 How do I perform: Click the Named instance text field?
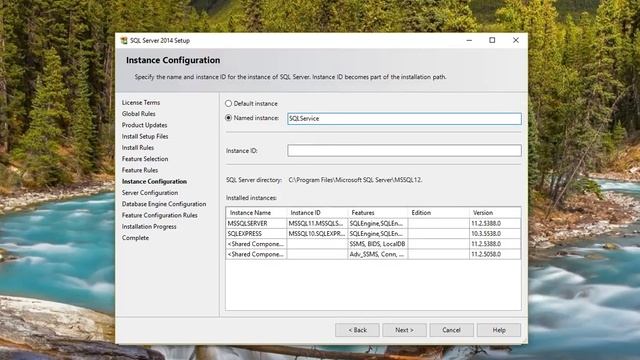coord(404,119)
